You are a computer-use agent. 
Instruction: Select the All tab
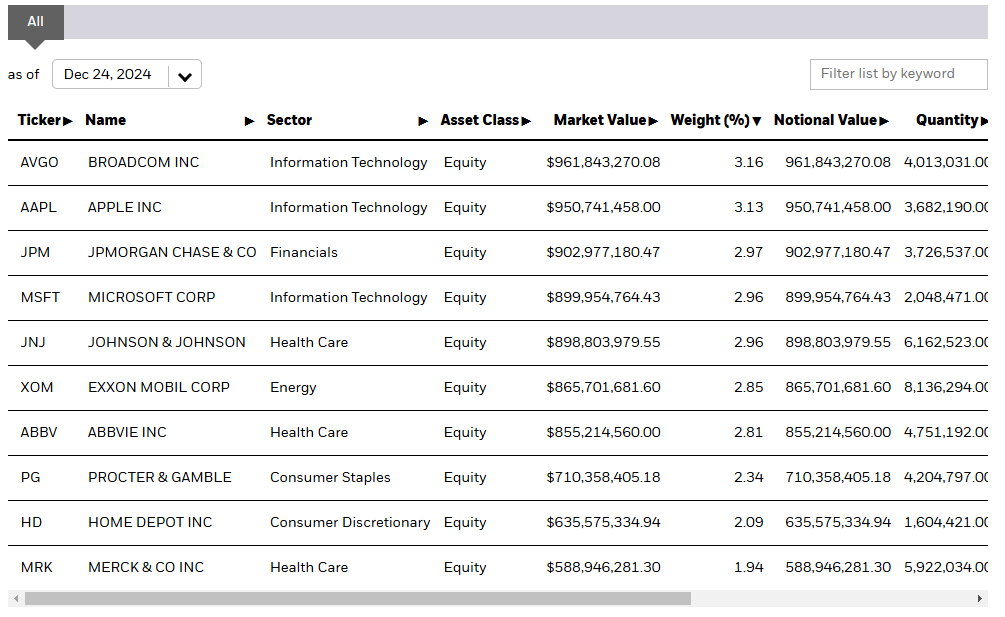coord(35,22)
